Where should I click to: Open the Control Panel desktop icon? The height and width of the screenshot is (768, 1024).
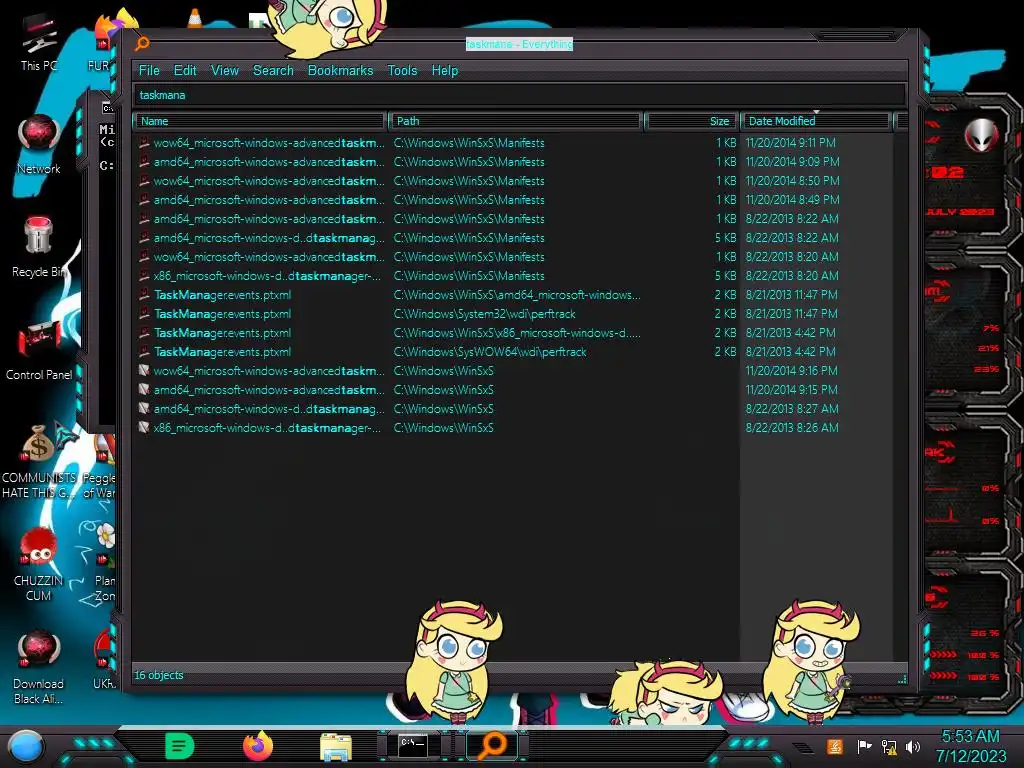point(39,351)
